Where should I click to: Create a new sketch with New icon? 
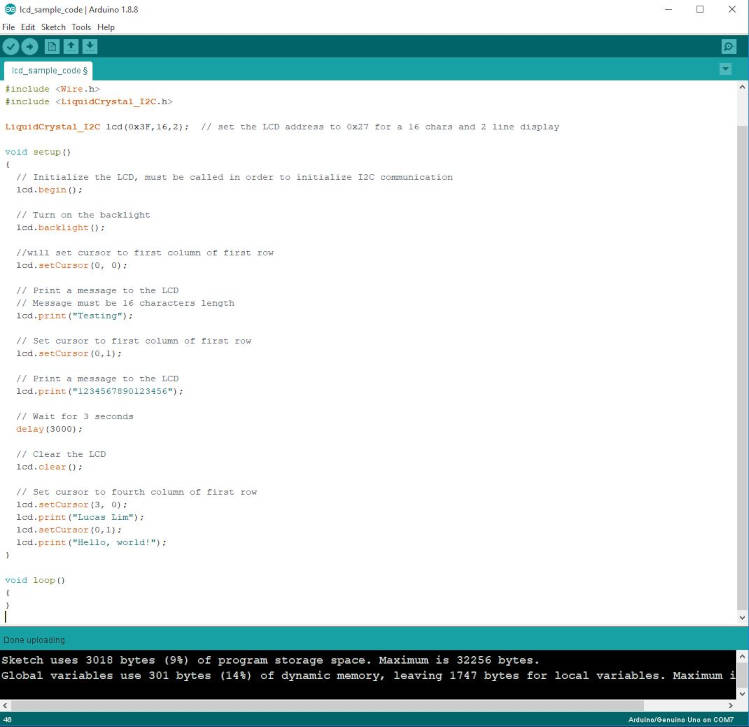coord(52,46)
